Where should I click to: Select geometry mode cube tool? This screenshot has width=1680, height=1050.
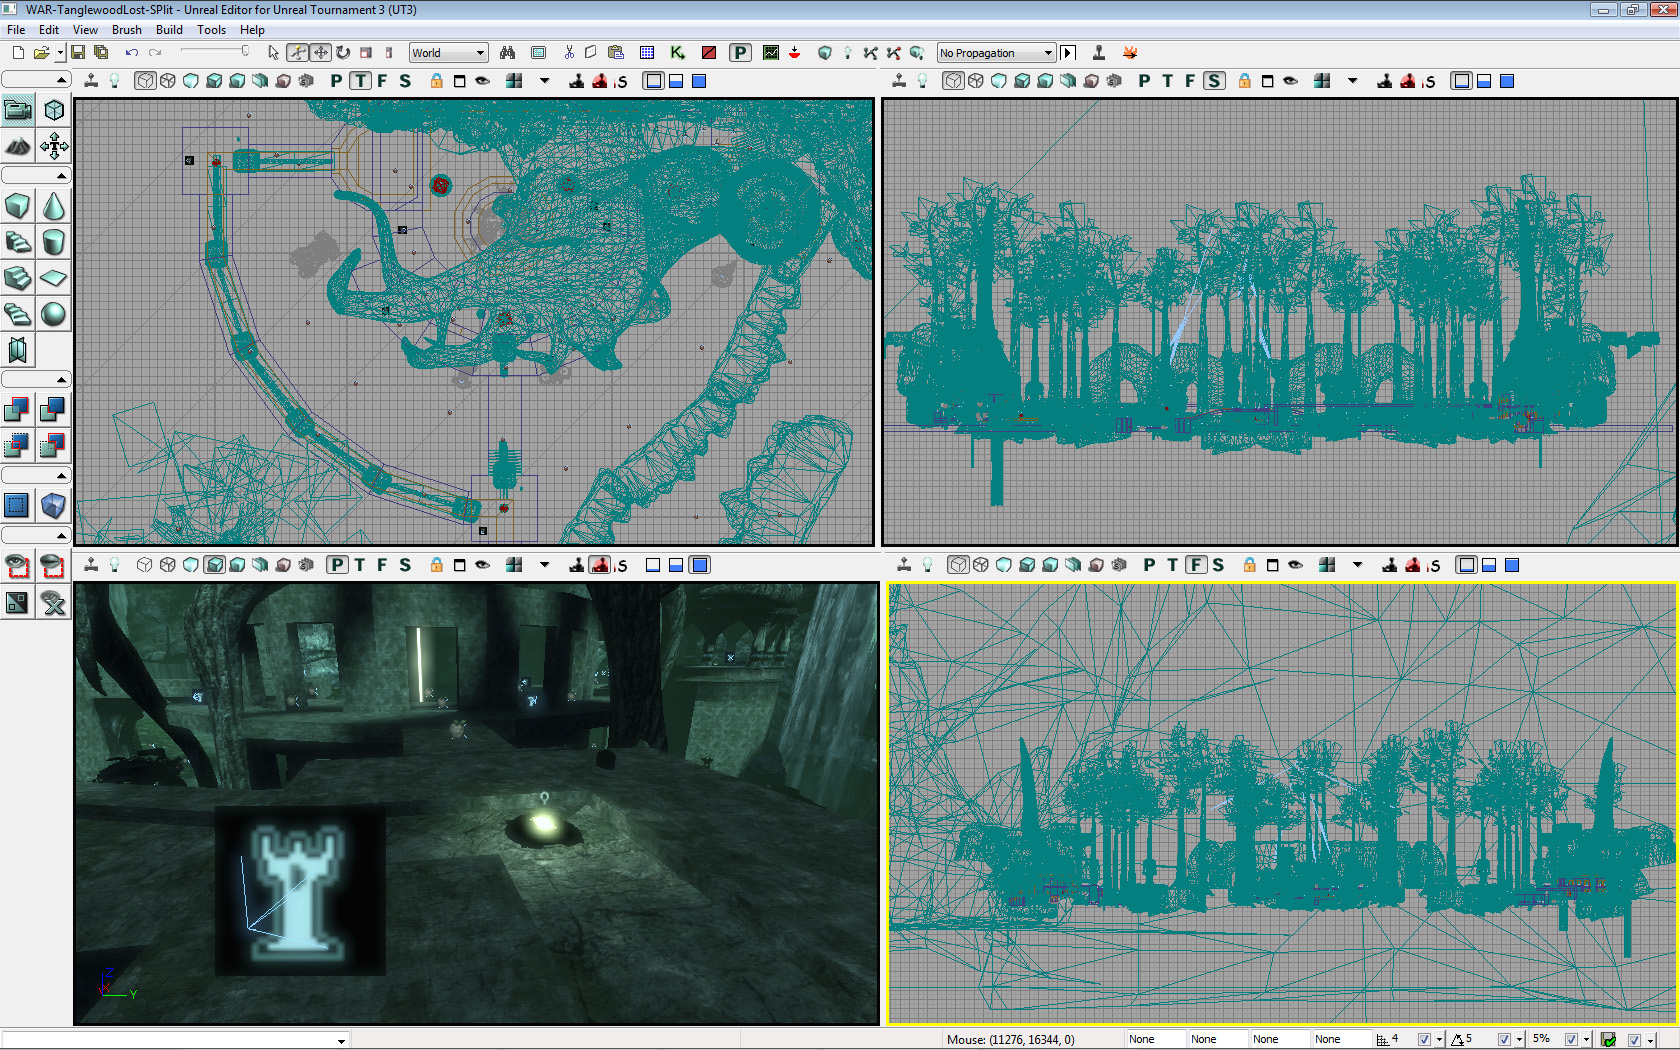(54, 110)
